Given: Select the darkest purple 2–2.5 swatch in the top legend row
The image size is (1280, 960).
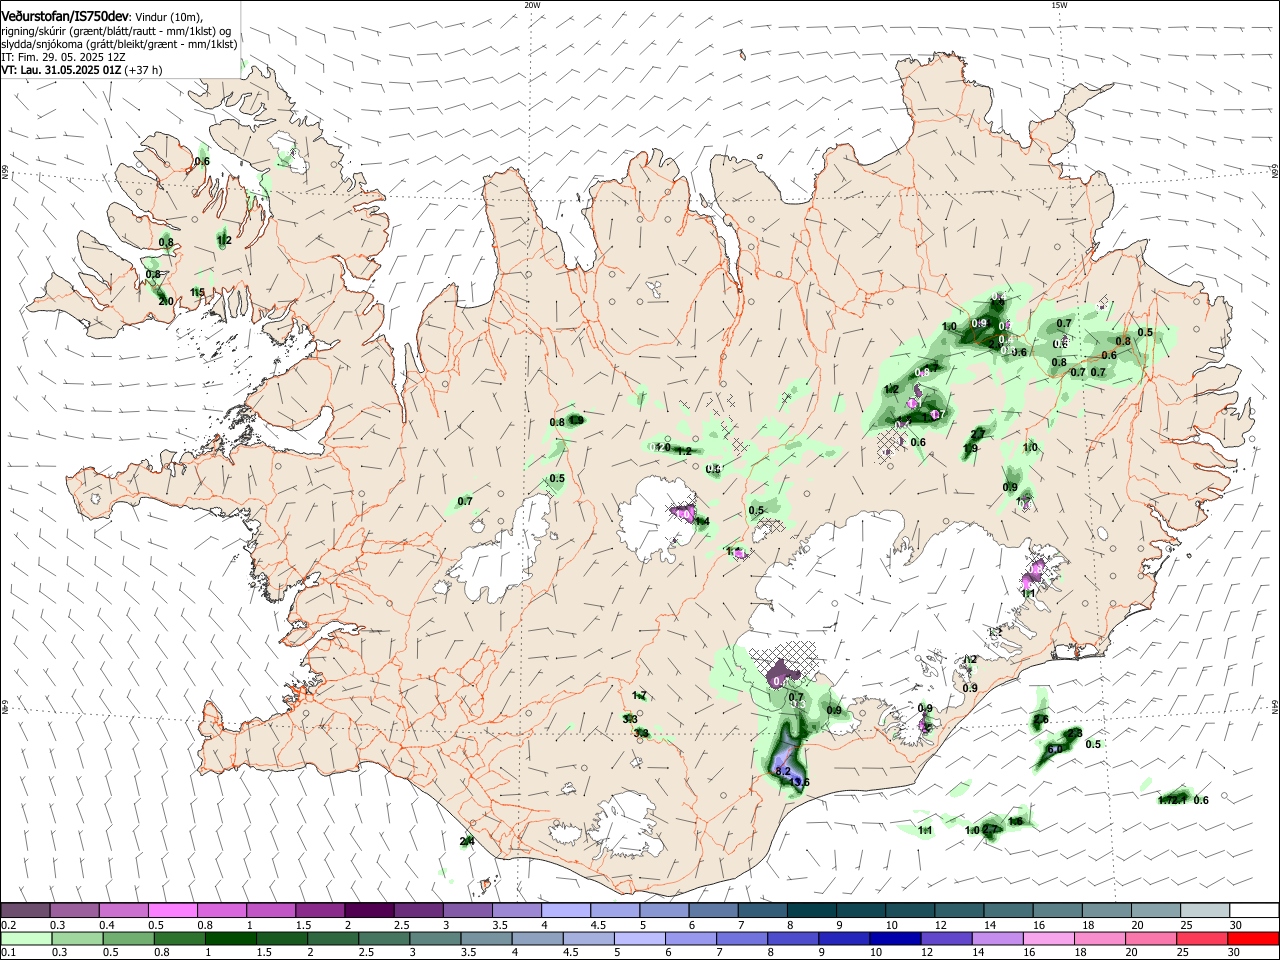Looking at the screenshot, I should click(x=370, y=910).
